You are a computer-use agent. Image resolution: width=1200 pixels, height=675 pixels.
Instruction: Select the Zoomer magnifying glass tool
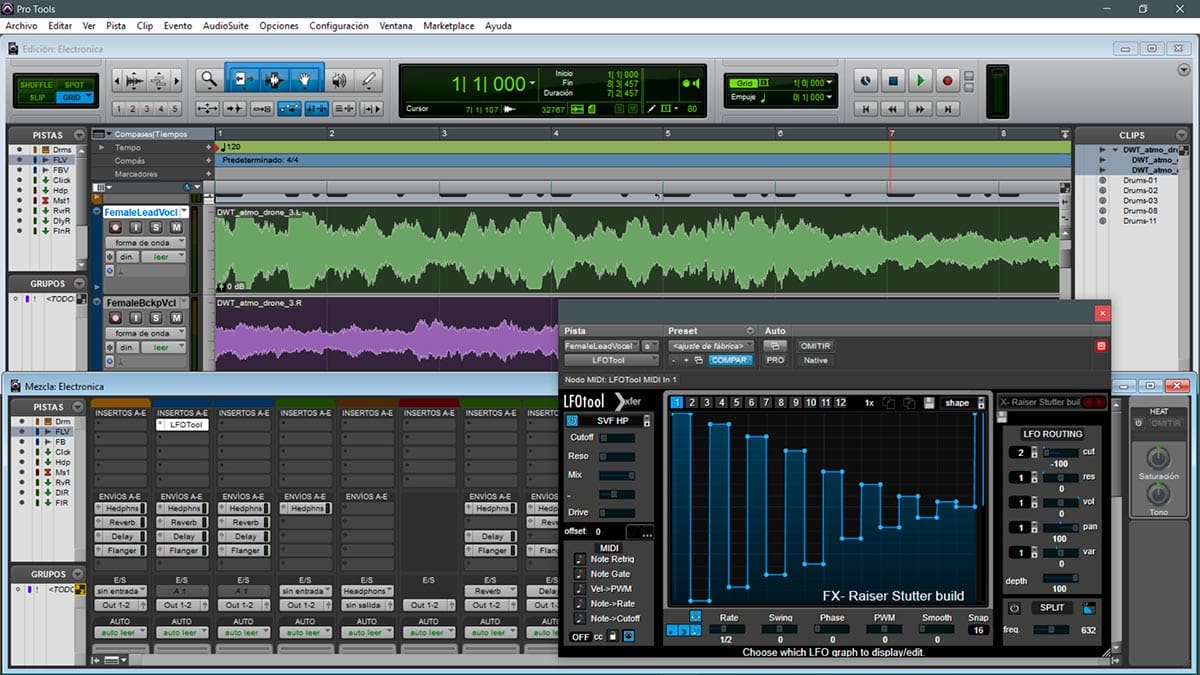click(x=208, y=79)
